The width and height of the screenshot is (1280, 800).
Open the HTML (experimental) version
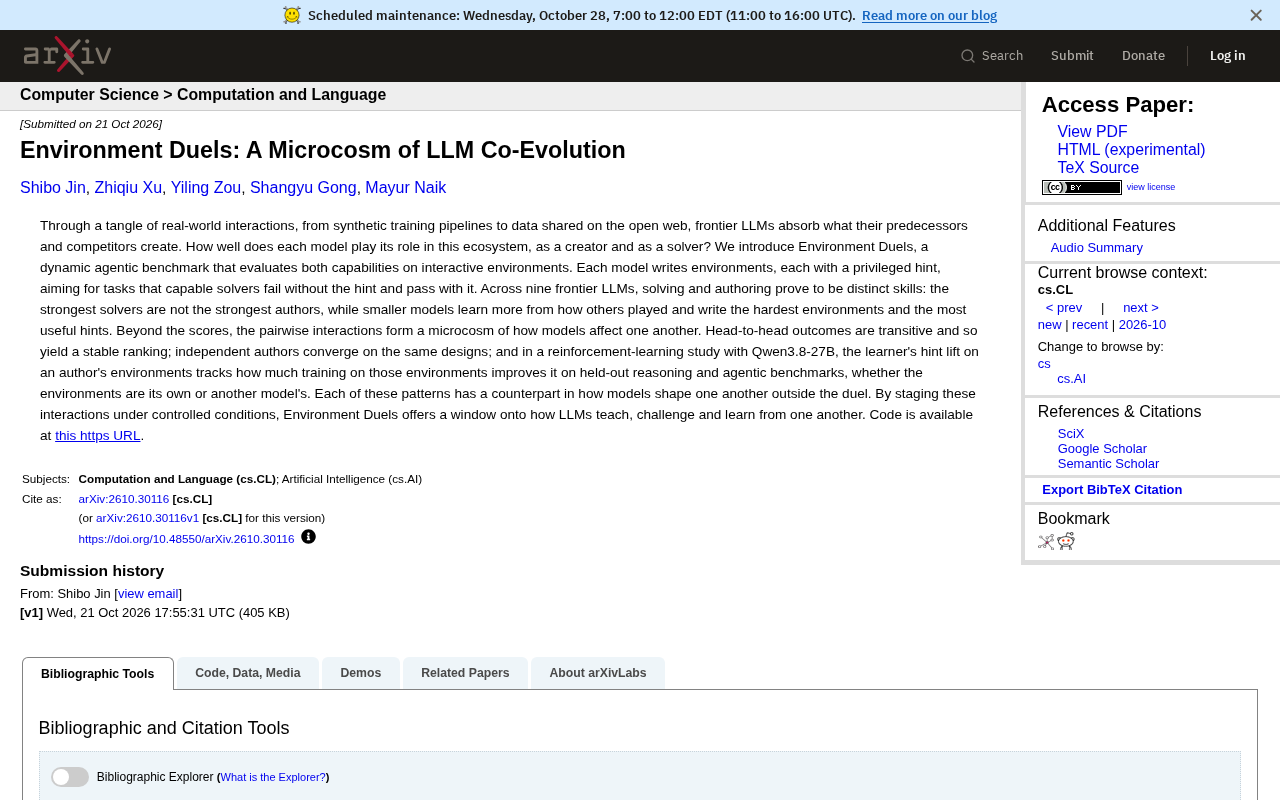point(1131,150)
